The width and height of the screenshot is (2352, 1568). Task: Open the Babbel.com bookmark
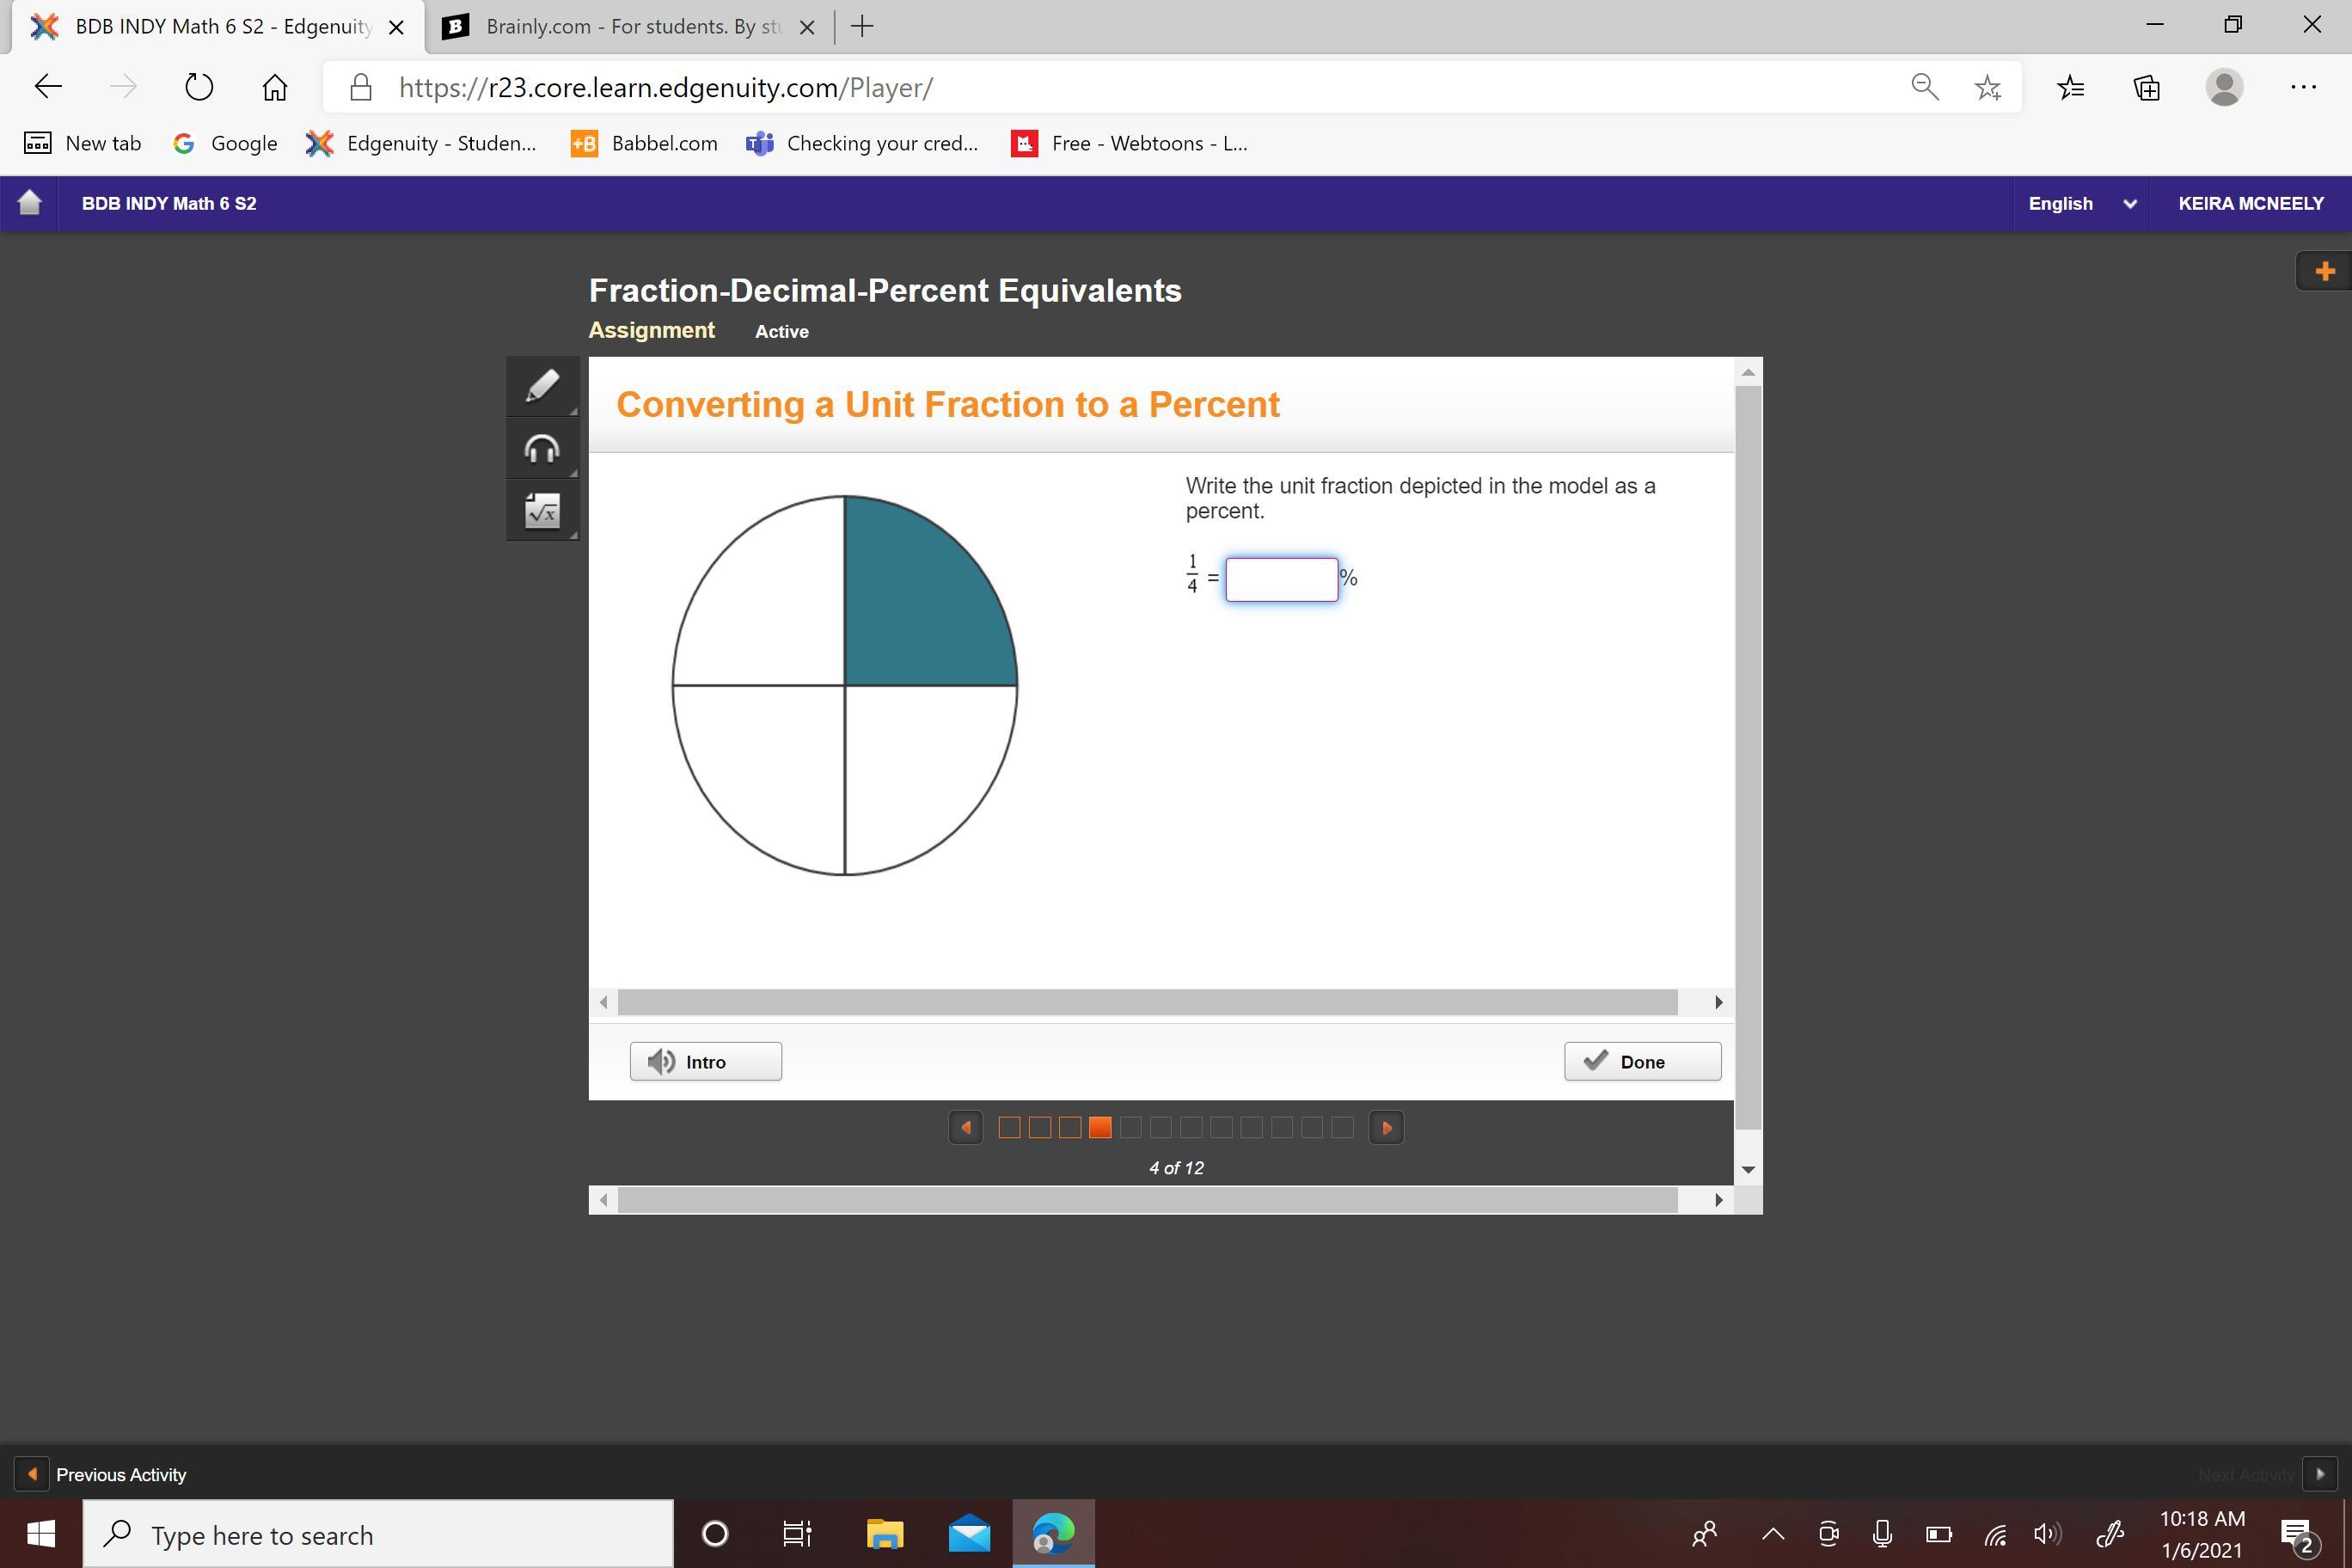(x=645, y=143)
